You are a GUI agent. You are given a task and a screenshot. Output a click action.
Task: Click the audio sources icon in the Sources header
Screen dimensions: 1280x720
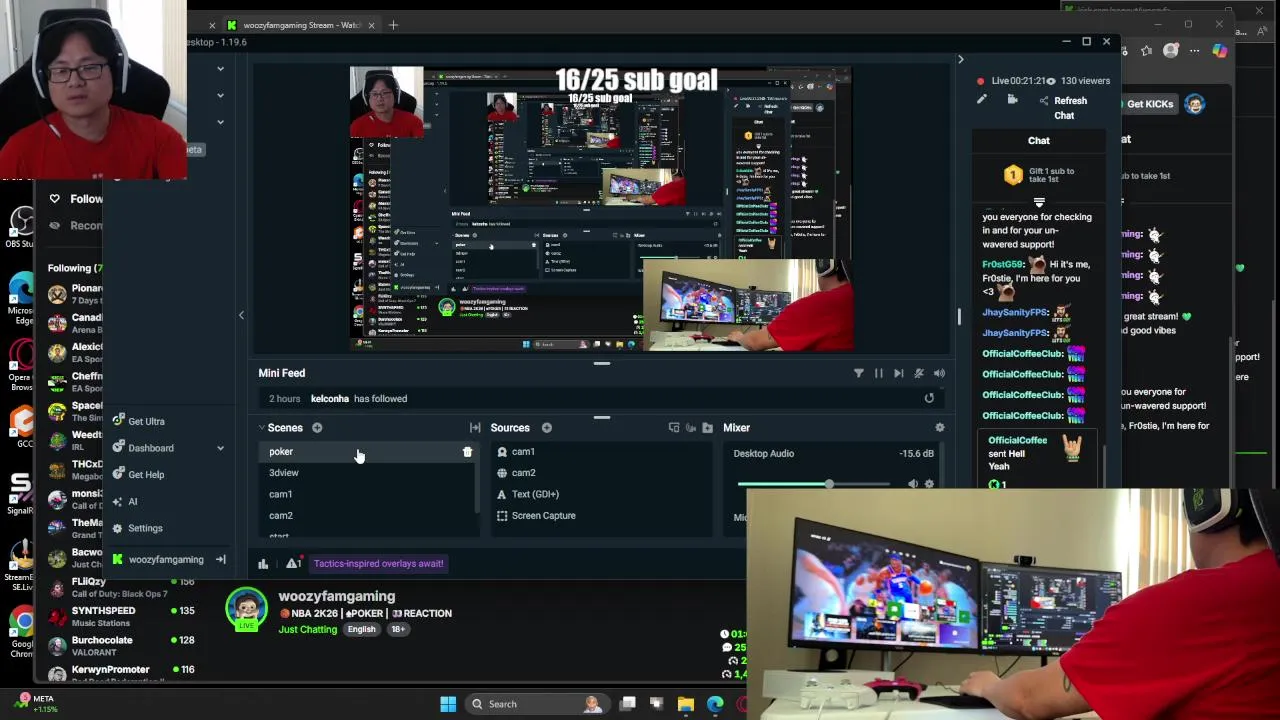pyautogui.click(x=690, y=428)
